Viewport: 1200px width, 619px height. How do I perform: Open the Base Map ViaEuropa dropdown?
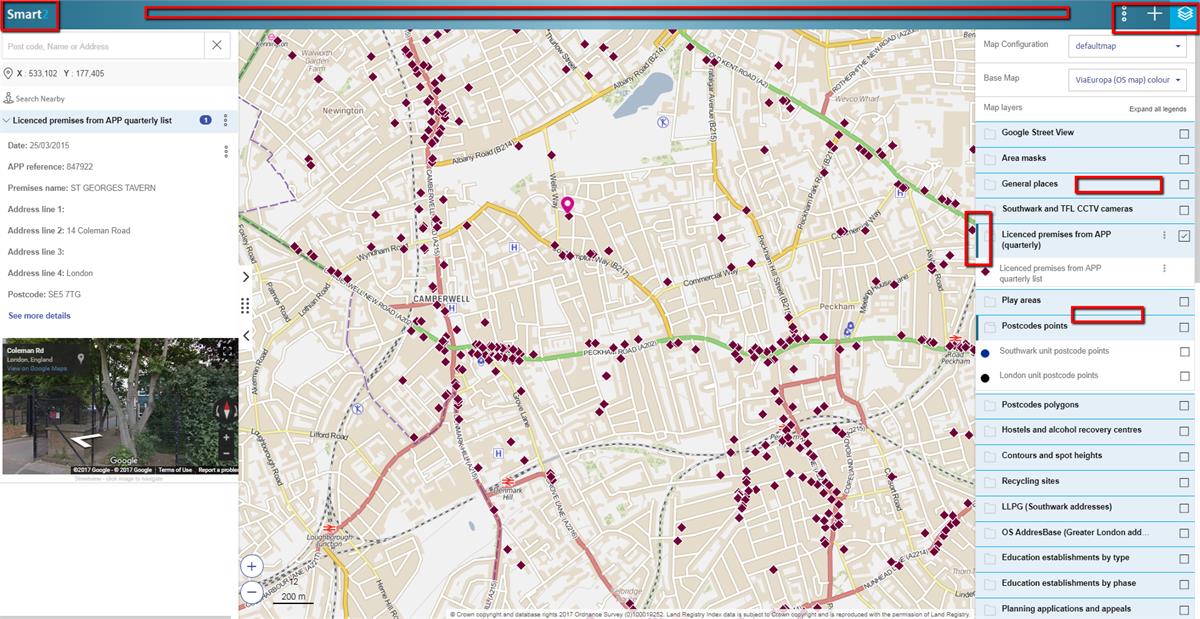[x=1127, y=79]
